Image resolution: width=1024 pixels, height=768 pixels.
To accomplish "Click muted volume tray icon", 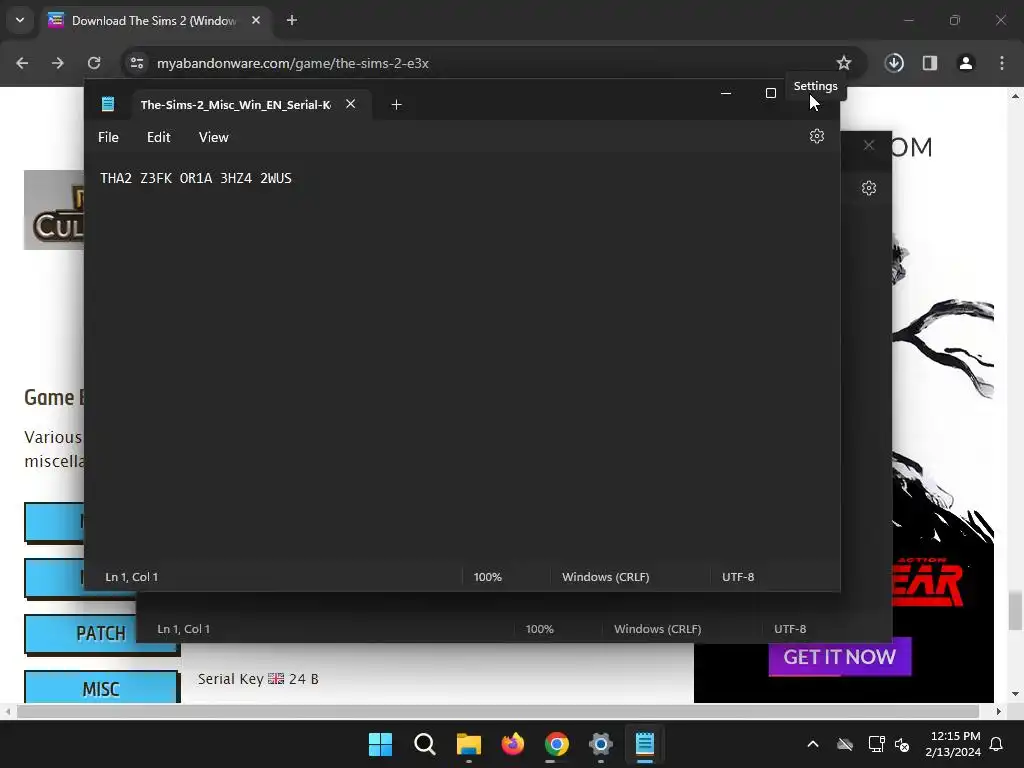I will coord(903,744).
